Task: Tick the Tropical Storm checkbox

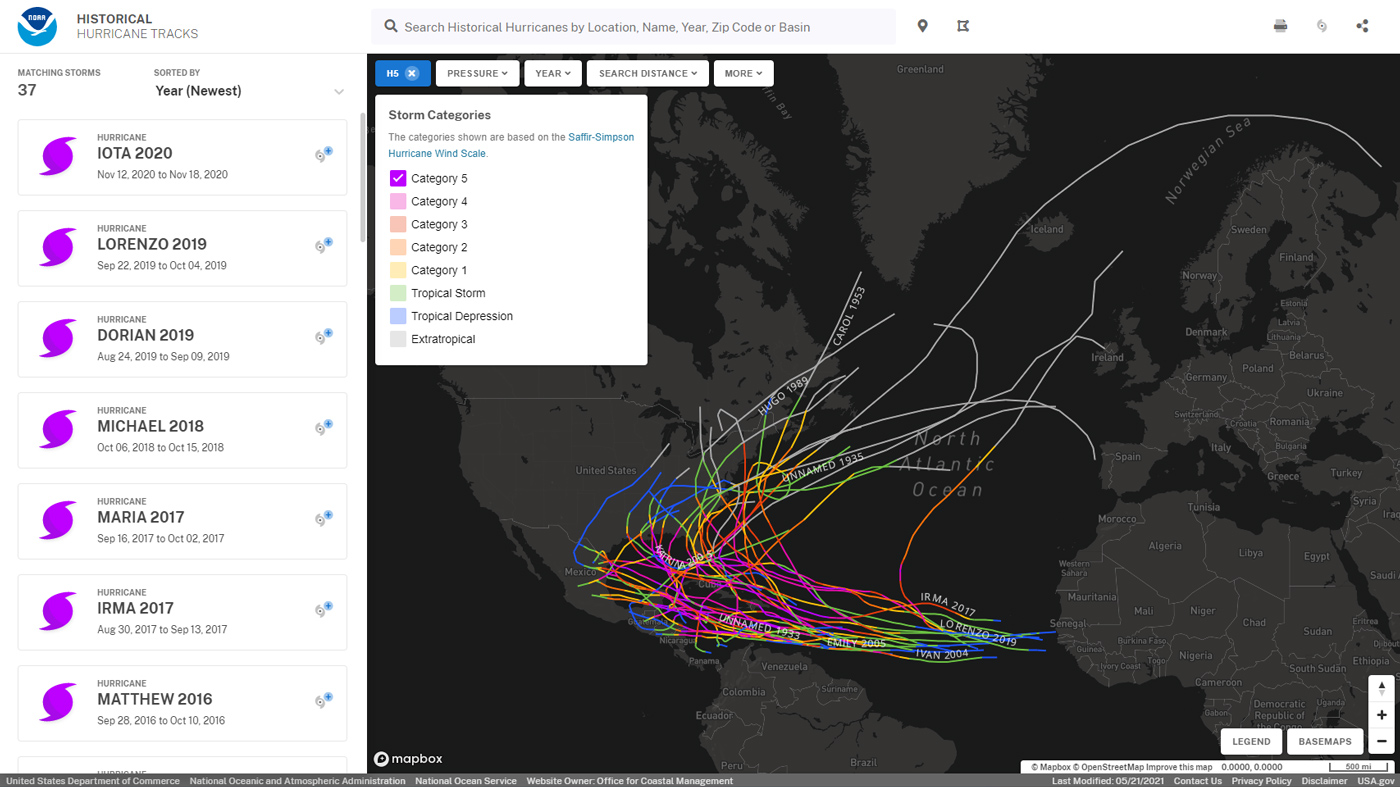Action: [x=398, y=293]
